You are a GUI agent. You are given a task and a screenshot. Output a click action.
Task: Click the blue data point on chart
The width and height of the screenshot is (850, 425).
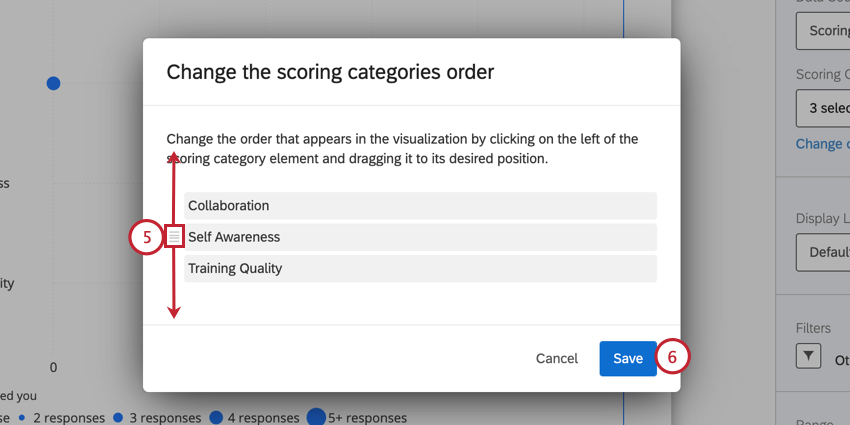tap(54, 83)
